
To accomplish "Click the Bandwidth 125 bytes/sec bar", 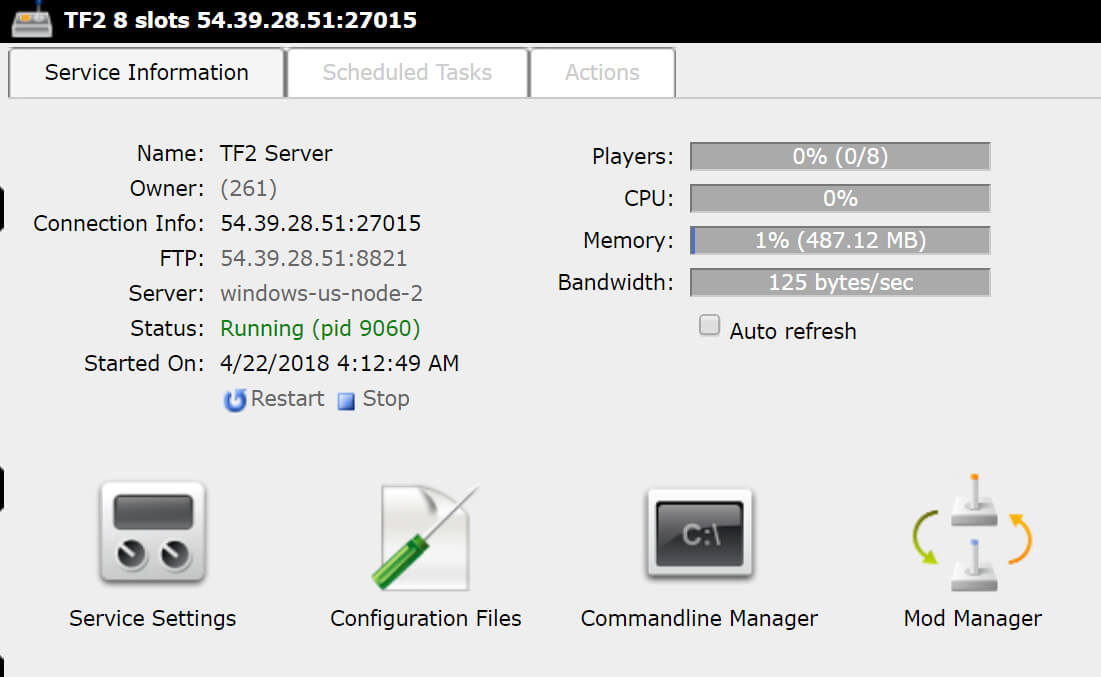I will (x=840, y=282).
